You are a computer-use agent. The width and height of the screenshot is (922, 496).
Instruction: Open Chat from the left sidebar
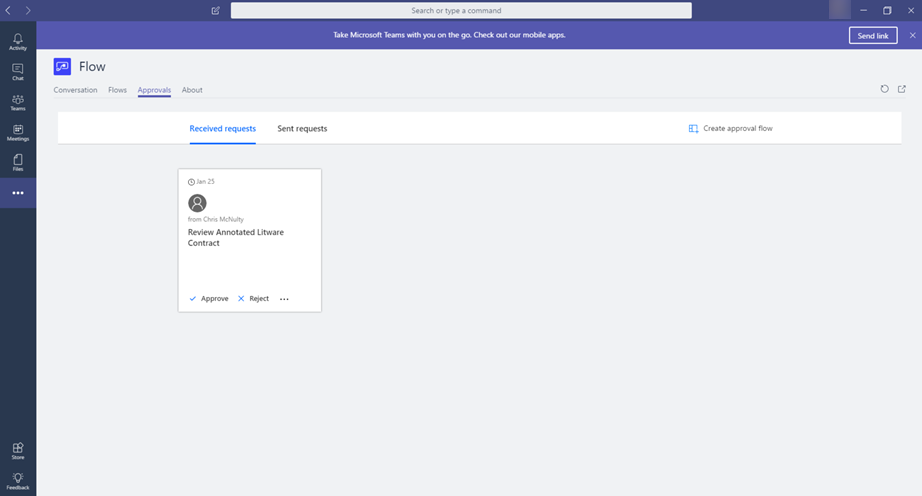[x=18, y=71]
